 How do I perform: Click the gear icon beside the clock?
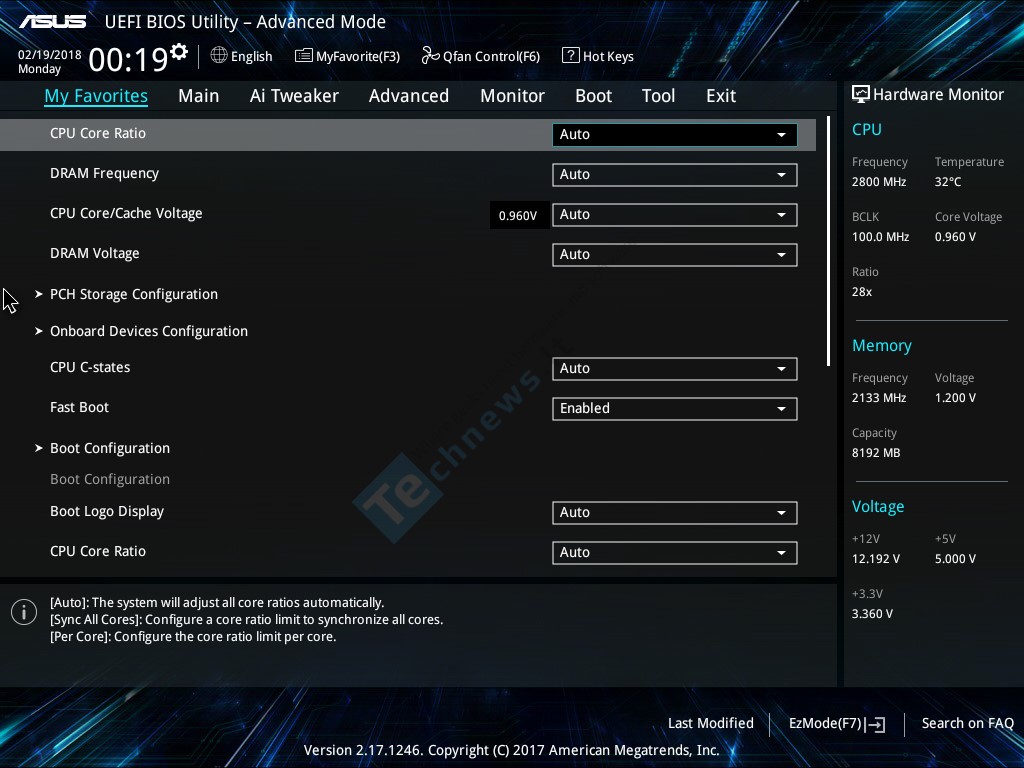(179, 51)
